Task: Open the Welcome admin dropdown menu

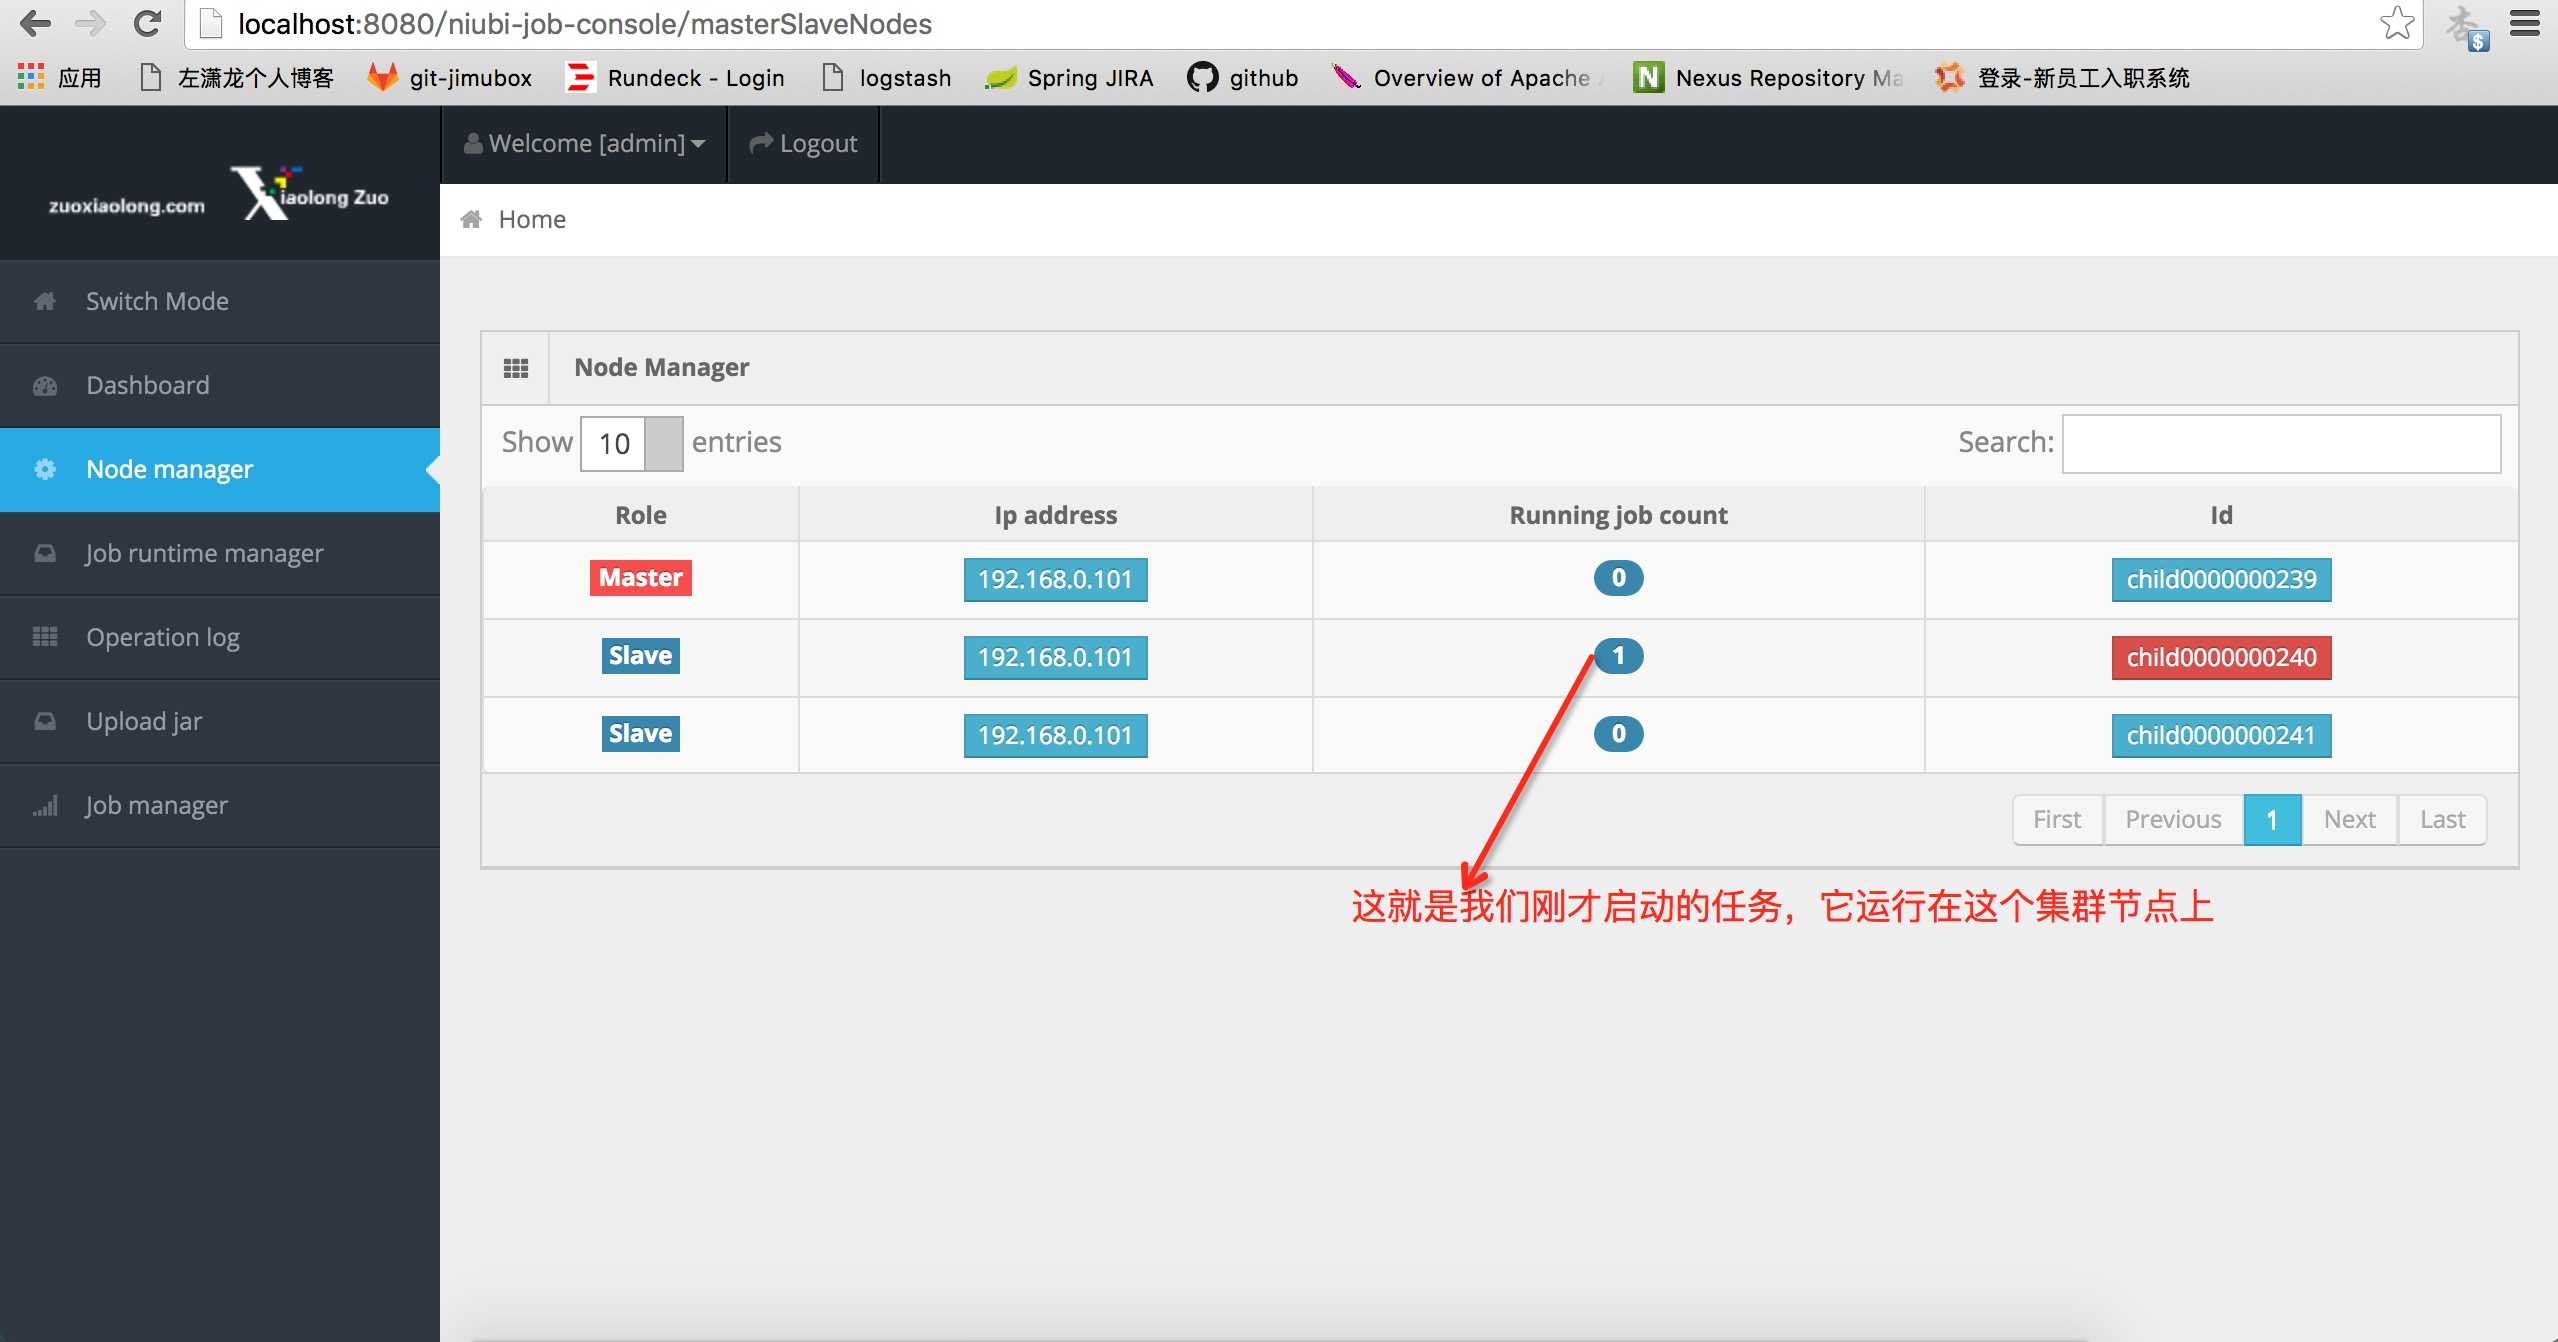Action: click(582, 142)
